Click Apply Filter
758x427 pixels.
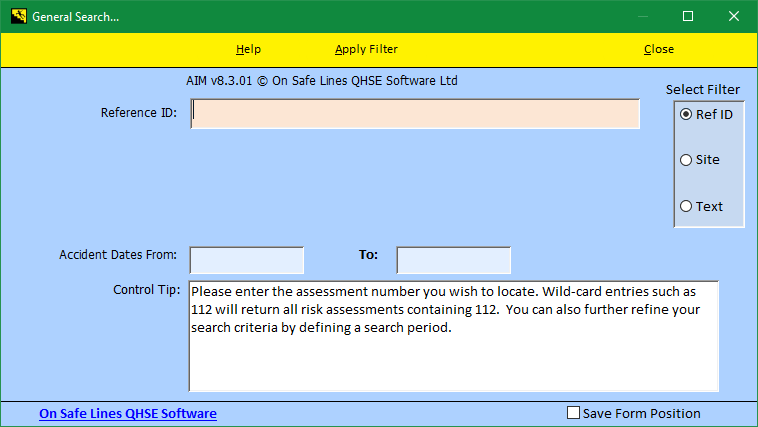tap(366, 49)
